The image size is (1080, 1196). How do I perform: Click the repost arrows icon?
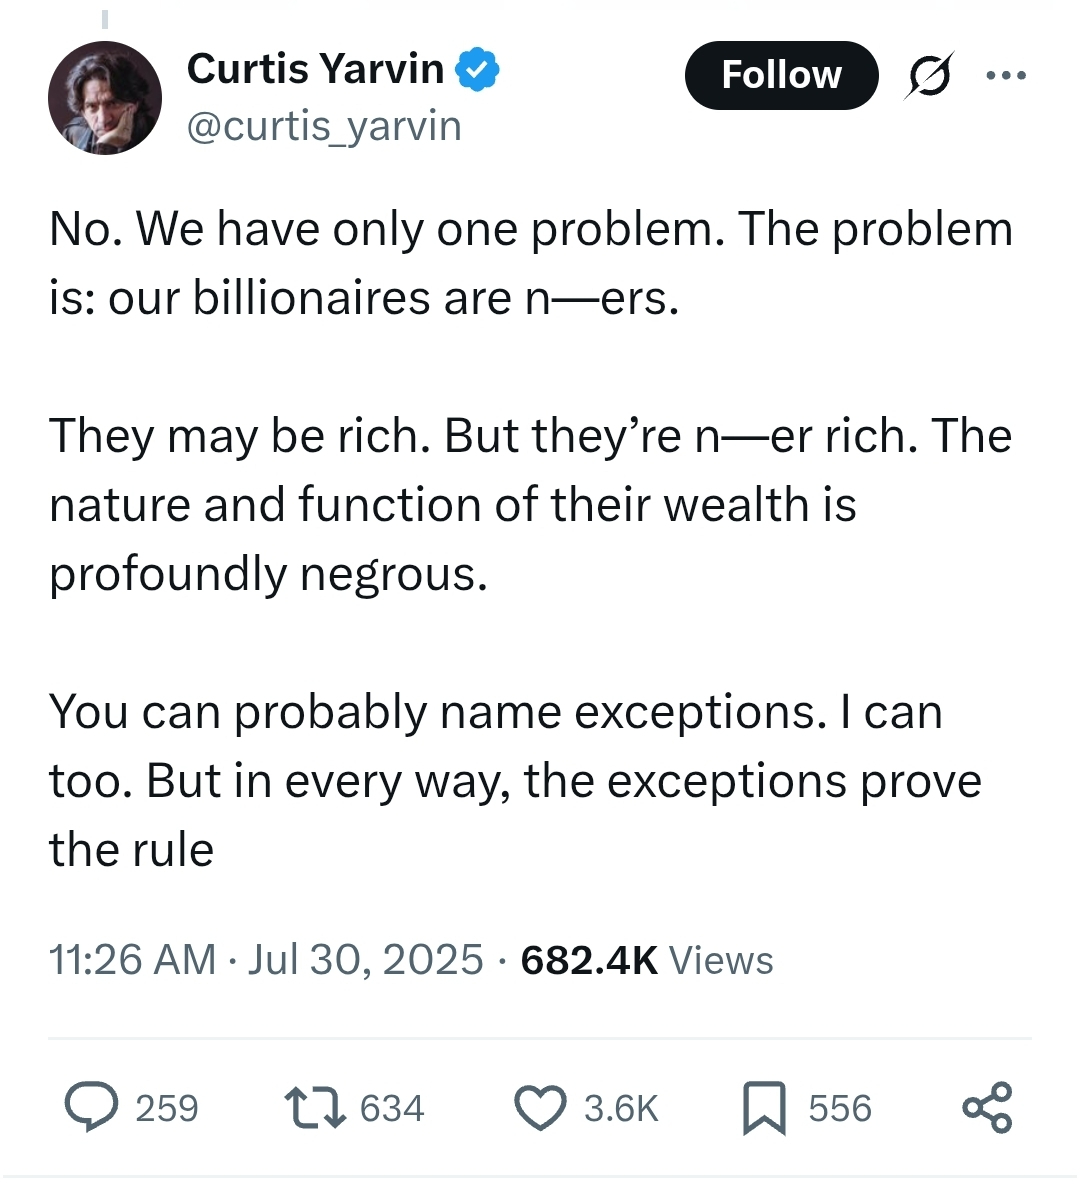[x=316, y=1108]
